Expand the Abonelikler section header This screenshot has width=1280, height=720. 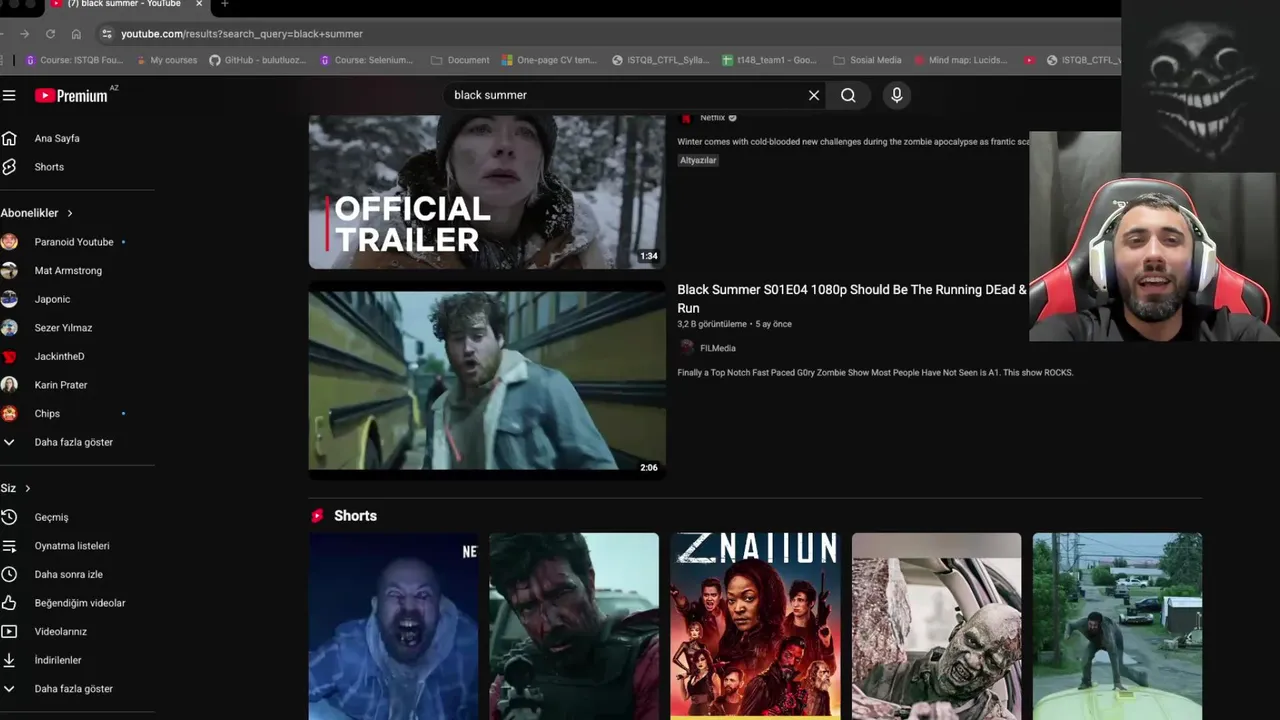tap(37, 213)
